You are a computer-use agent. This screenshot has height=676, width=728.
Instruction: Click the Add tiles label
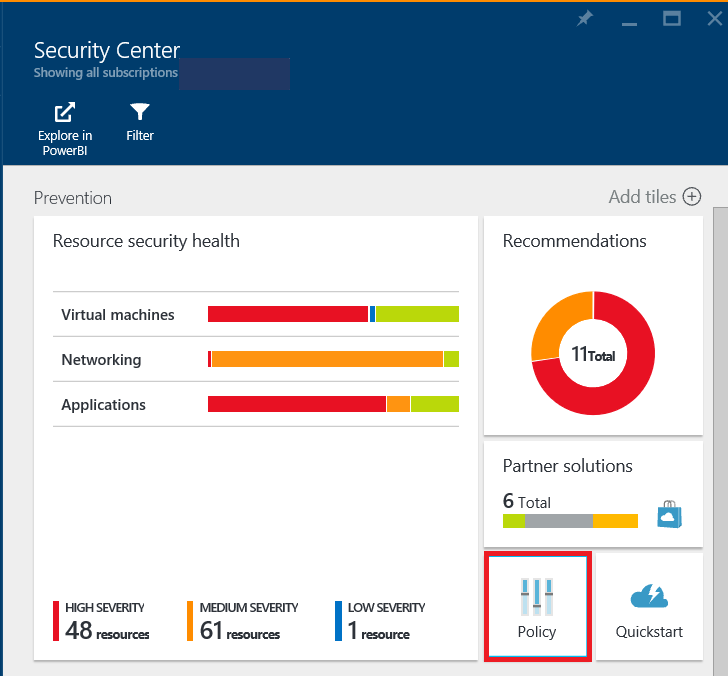point(643,197)
